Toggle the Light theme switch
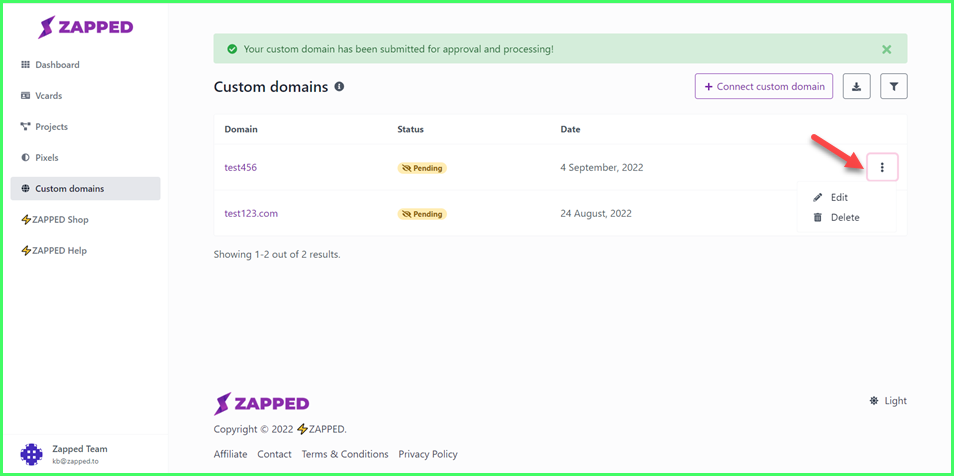Image resolution: width=954 pixels, height=476 pixels. coord(888,401)
